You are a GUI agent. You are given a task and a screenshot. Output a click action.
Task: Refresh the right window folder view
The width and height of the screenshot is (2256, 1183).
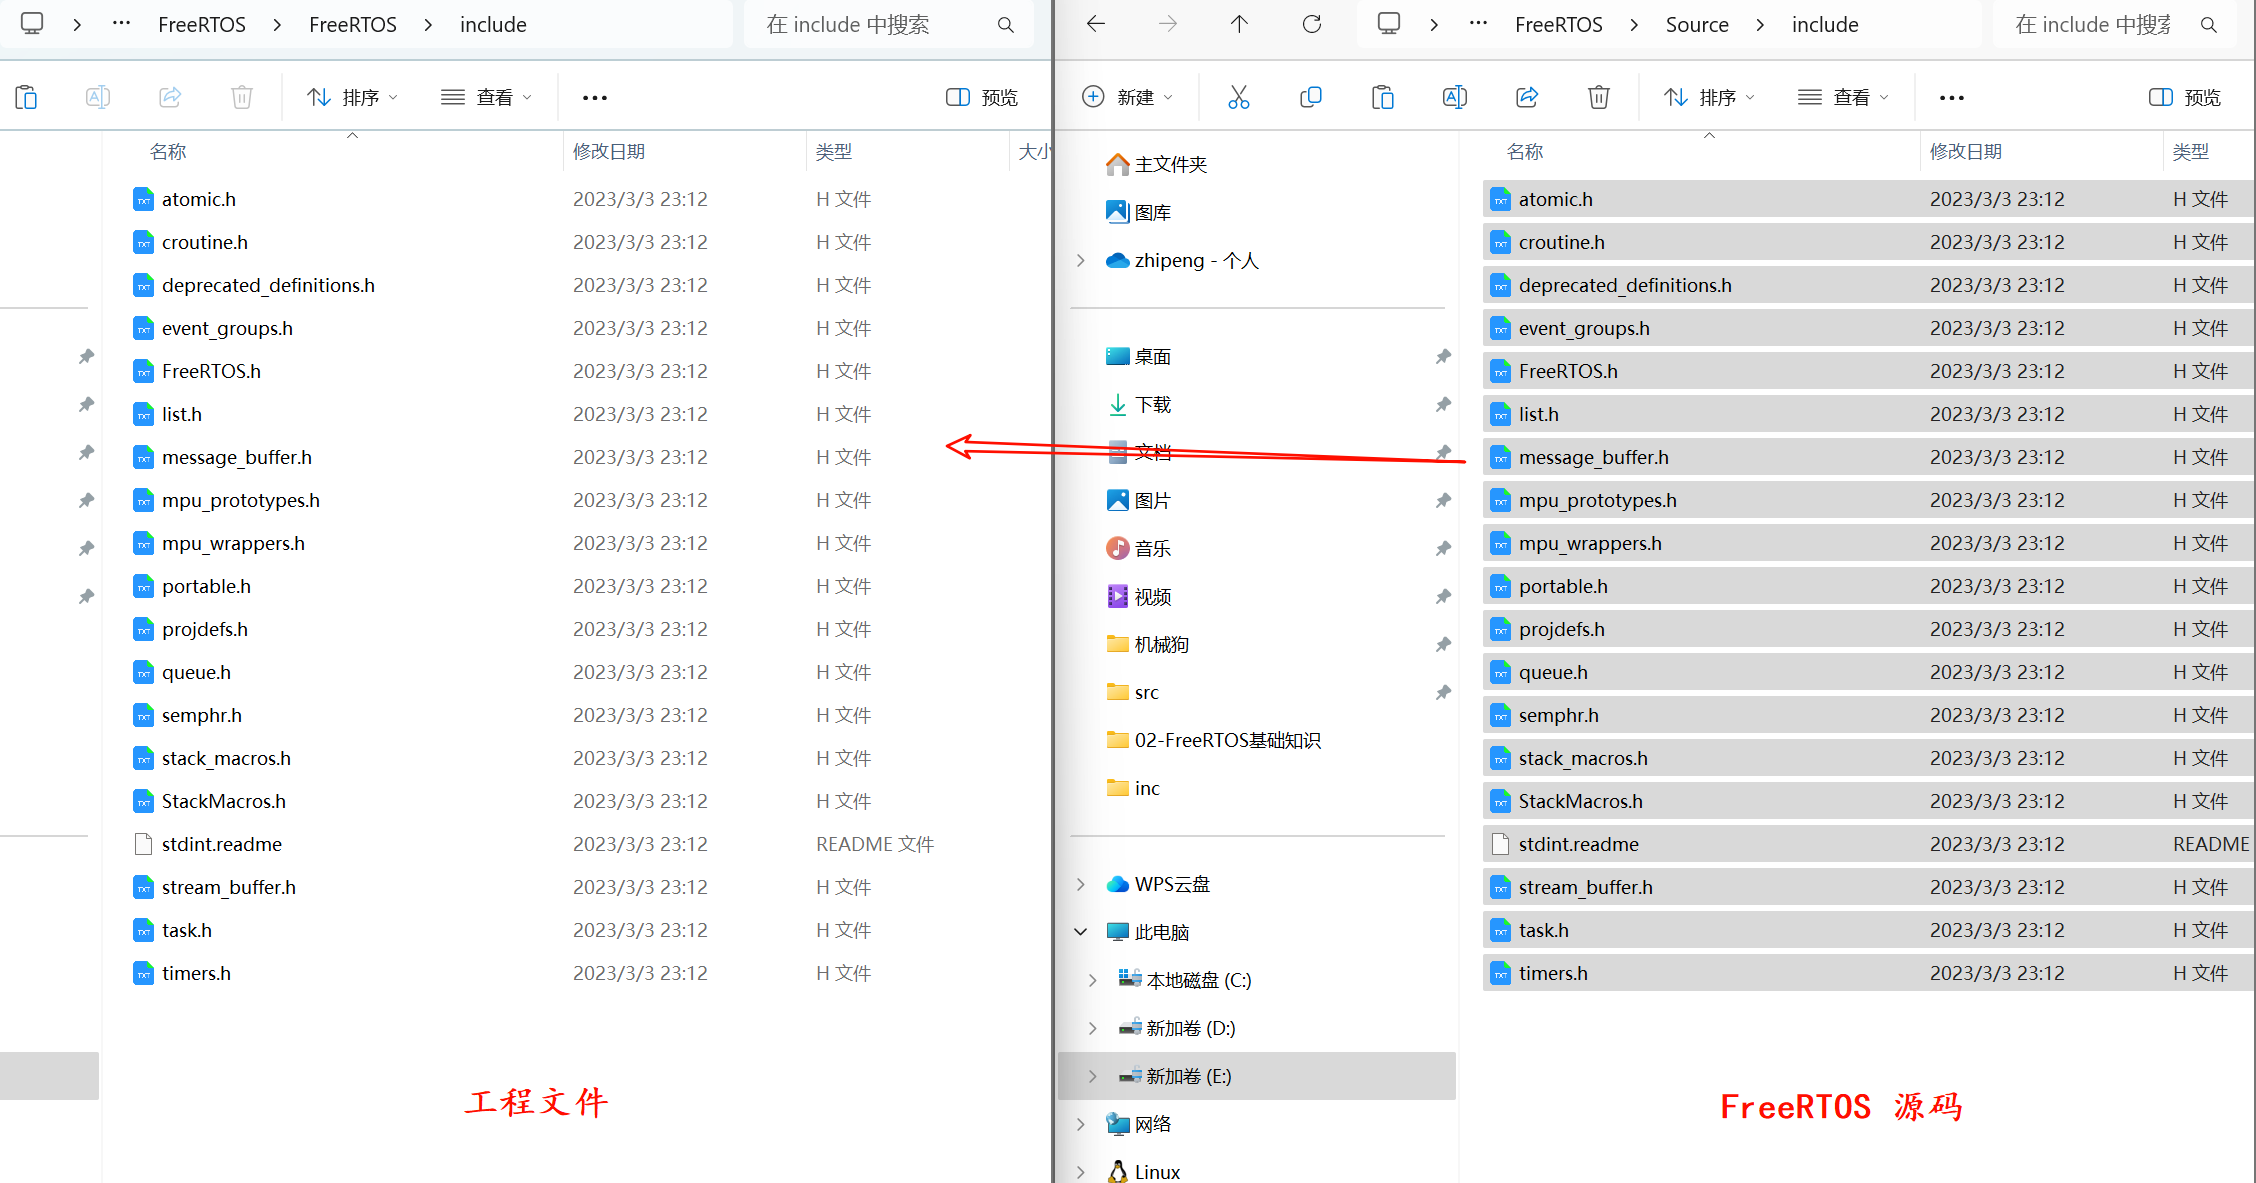[x=1312, y=24]
